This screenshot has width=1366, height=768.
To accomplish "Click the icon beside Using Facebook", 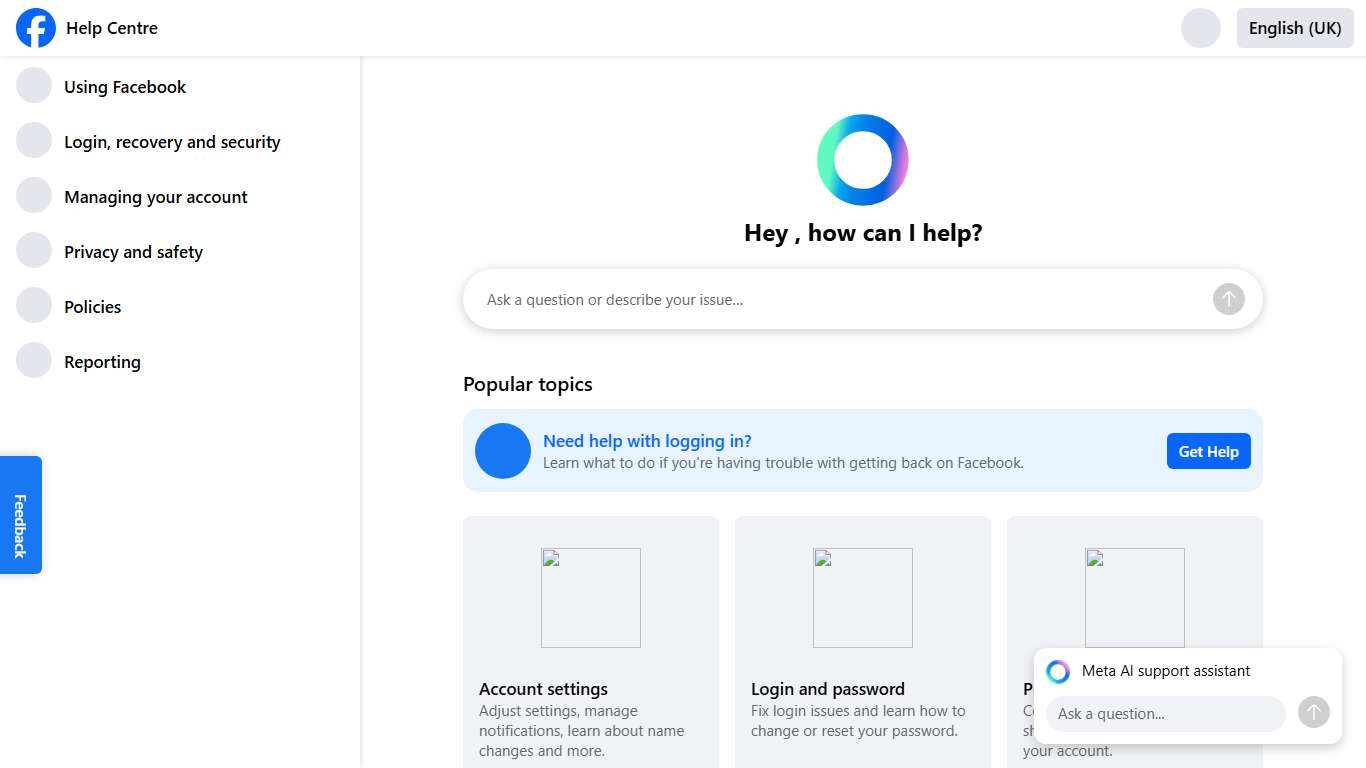I will point(34,86).
